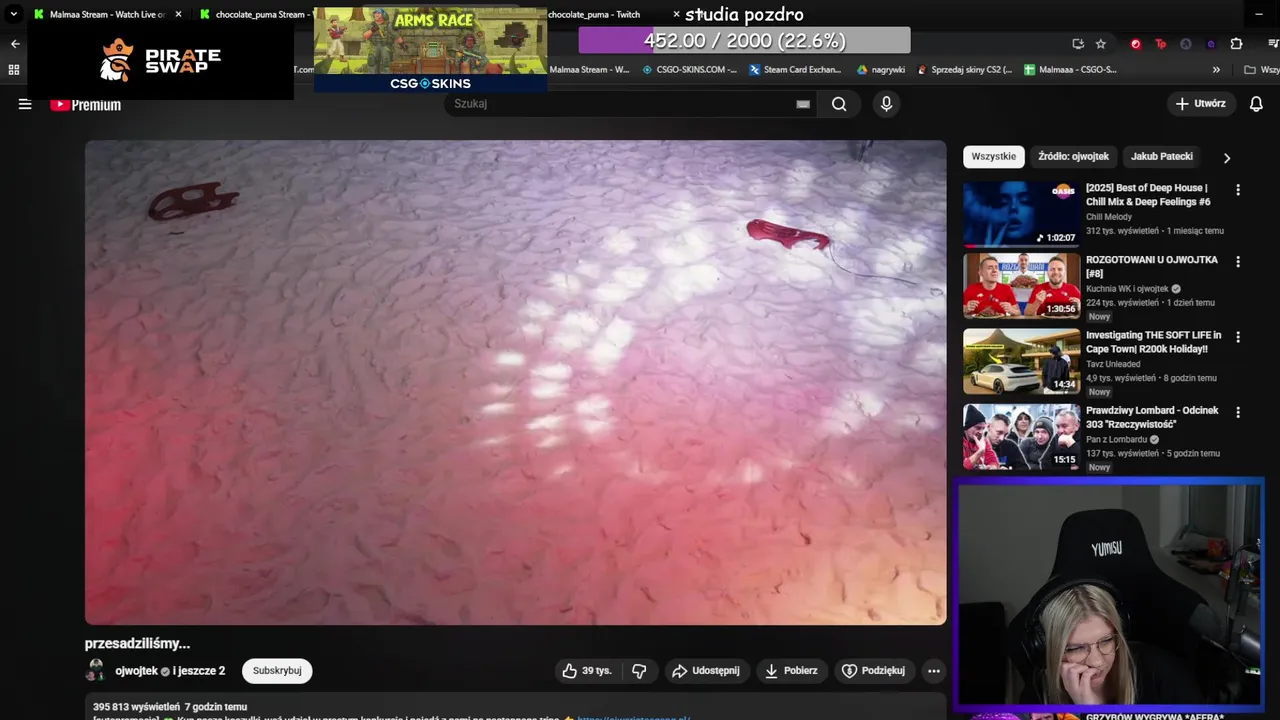Switch to the chocolate_puma Stream browser tab
The height and width of the screenshot is (720, 1280).
[x=260, y=15]
